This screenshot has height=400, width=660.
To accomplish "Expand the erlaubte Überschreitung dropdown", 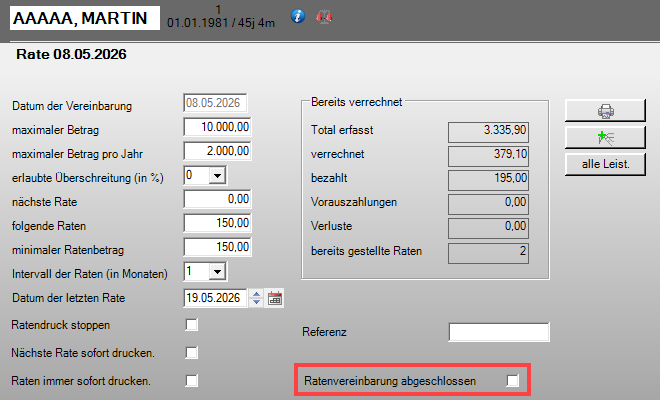I will pyautogui.click(x=218, y=175).
